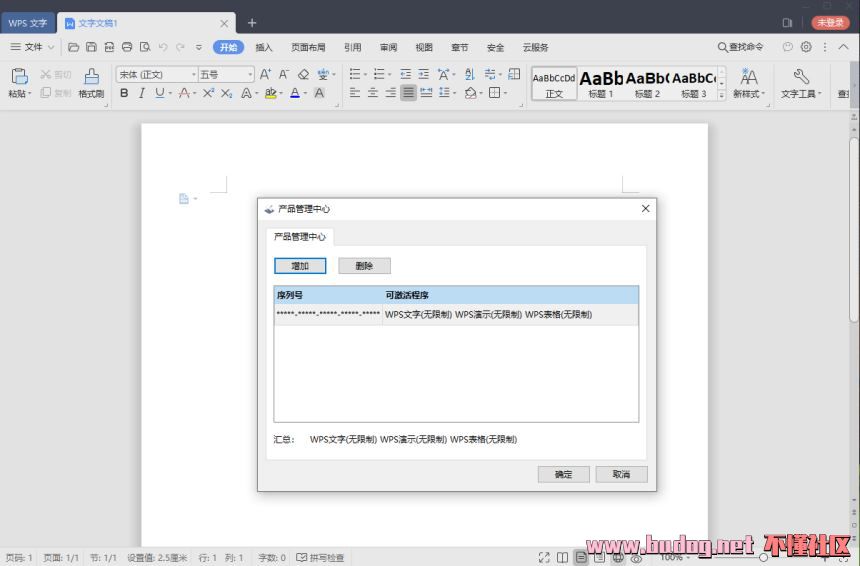The image size is (860, 566).
Task: Click the superscript X² icon
Action: pos(208,93)
